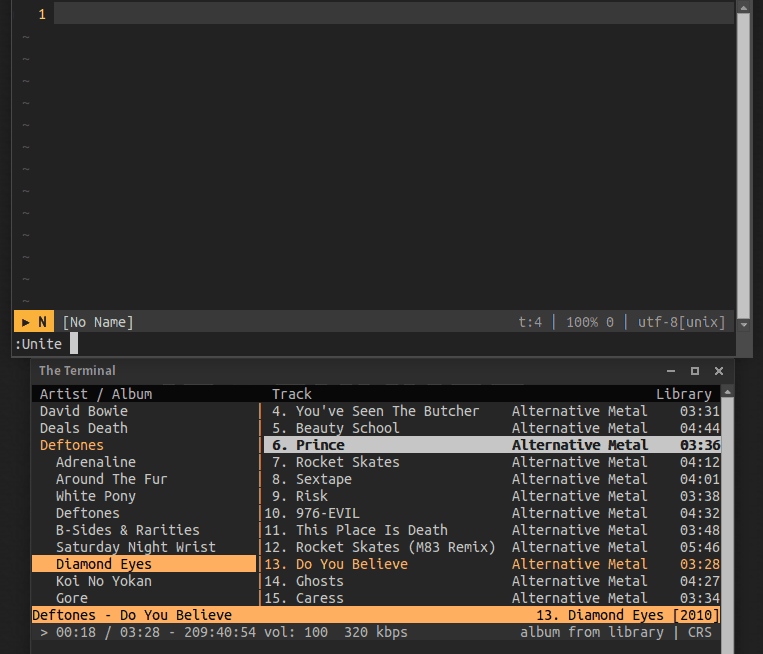
Task: Click the Track column header
Action: pos(291,394)
